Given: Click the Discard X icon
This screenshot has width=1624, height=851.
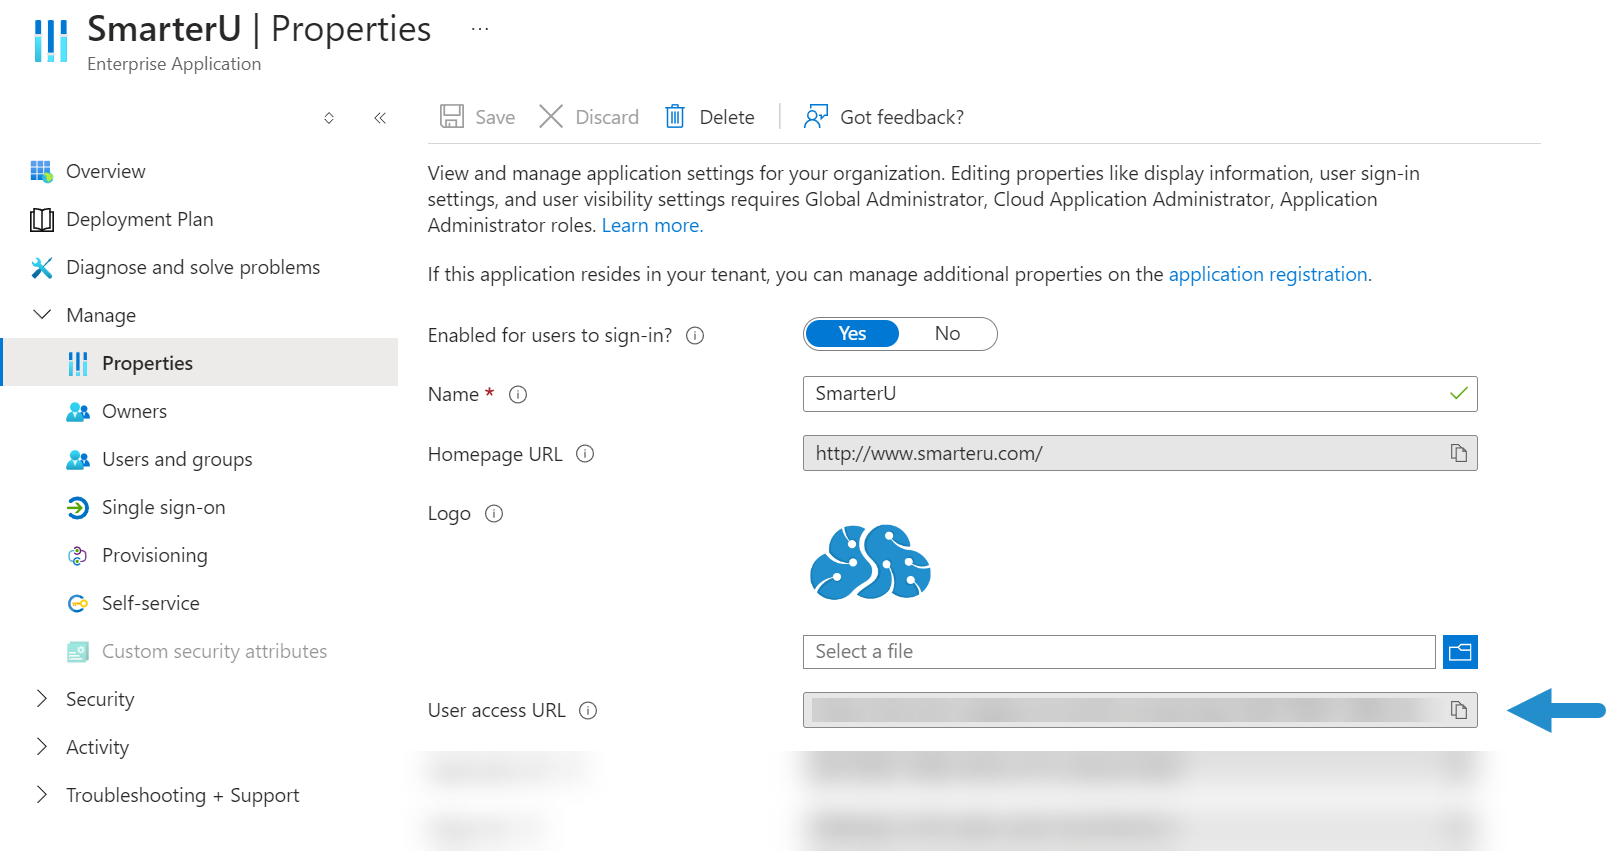Looking at the screenshot, I should point(551,117).
